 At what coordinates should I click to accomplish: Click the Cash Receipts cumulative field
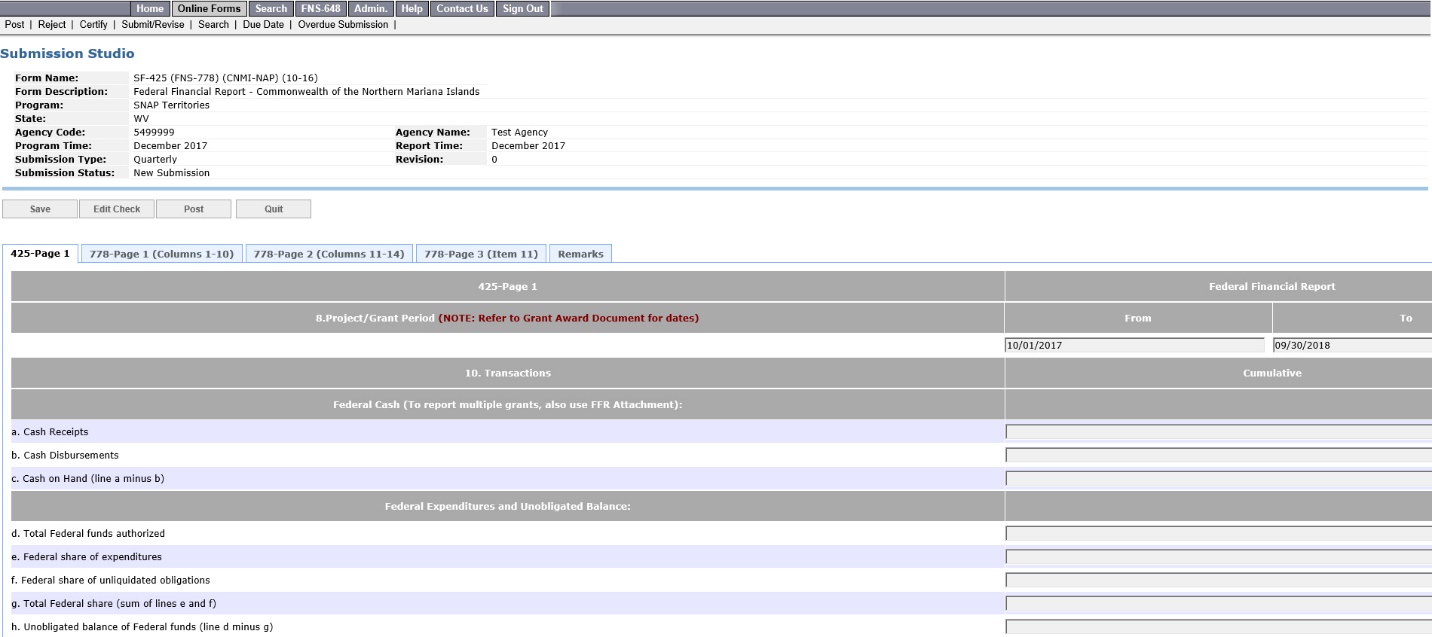1218,432
